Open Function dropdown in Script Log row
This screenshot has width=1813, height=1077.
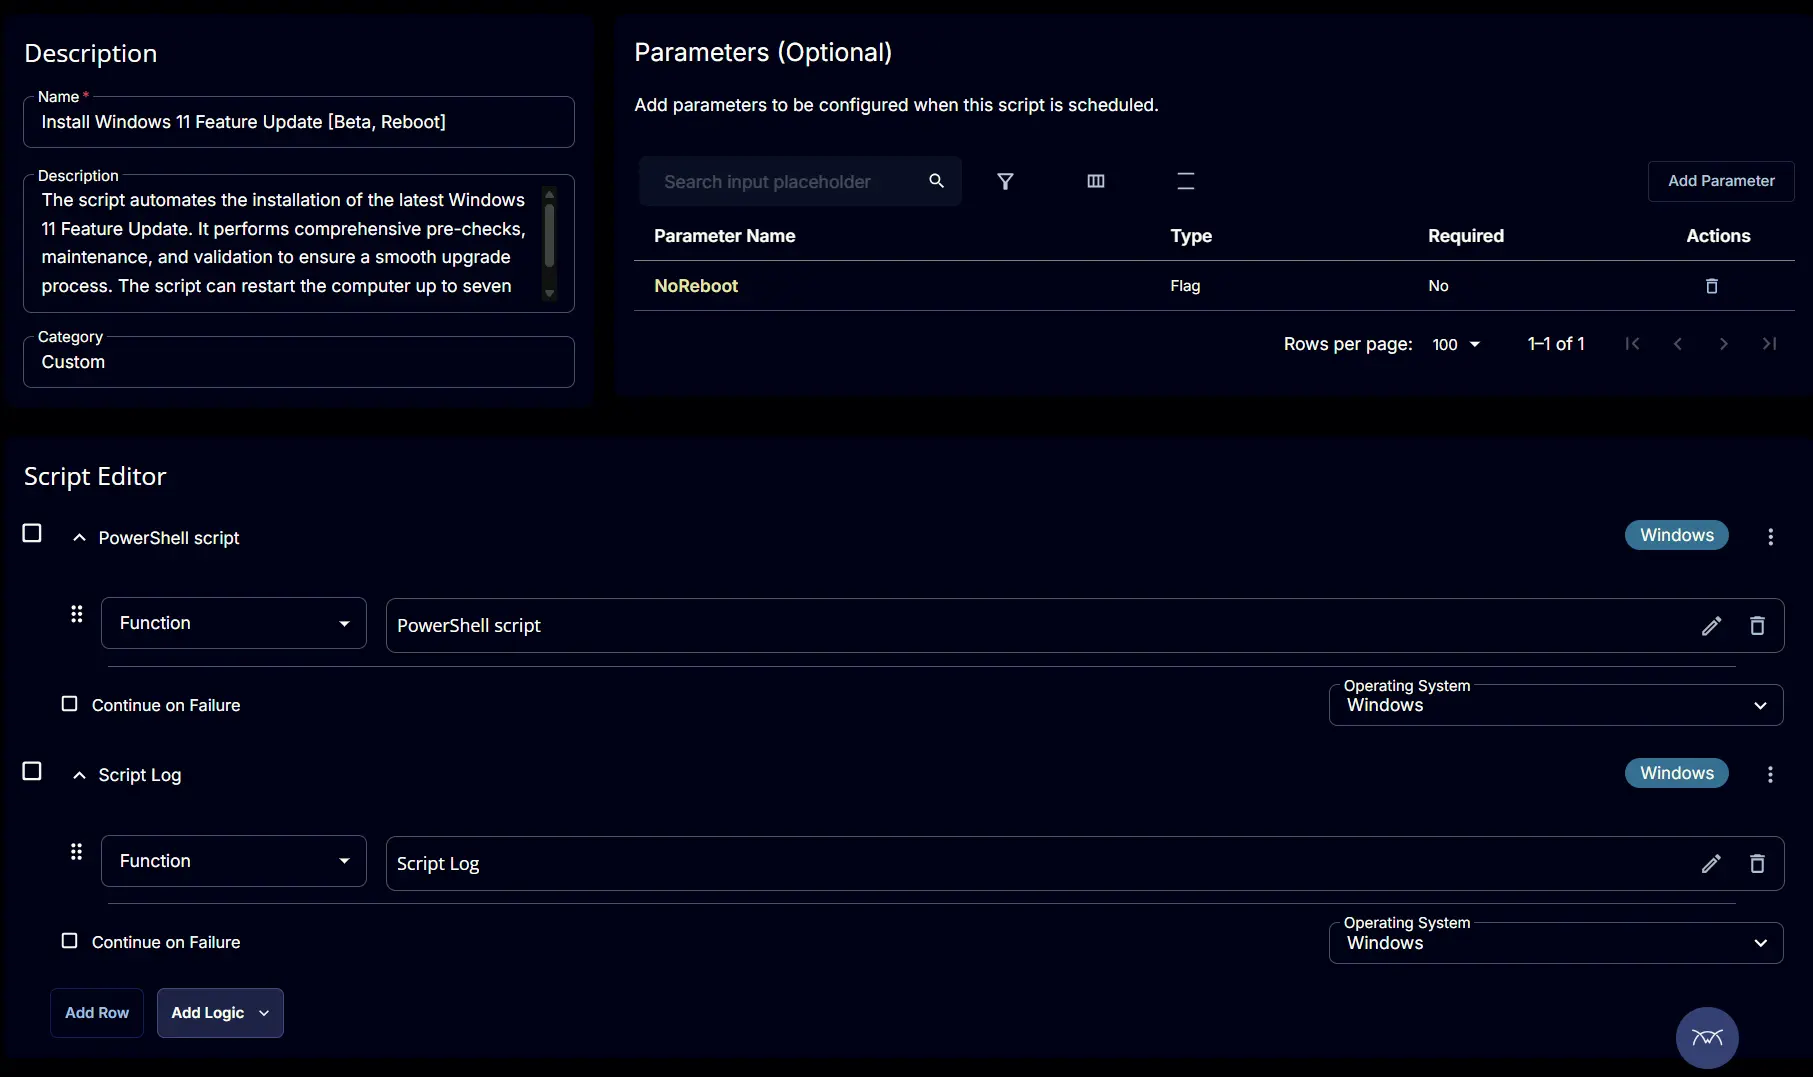coord(234,861)
